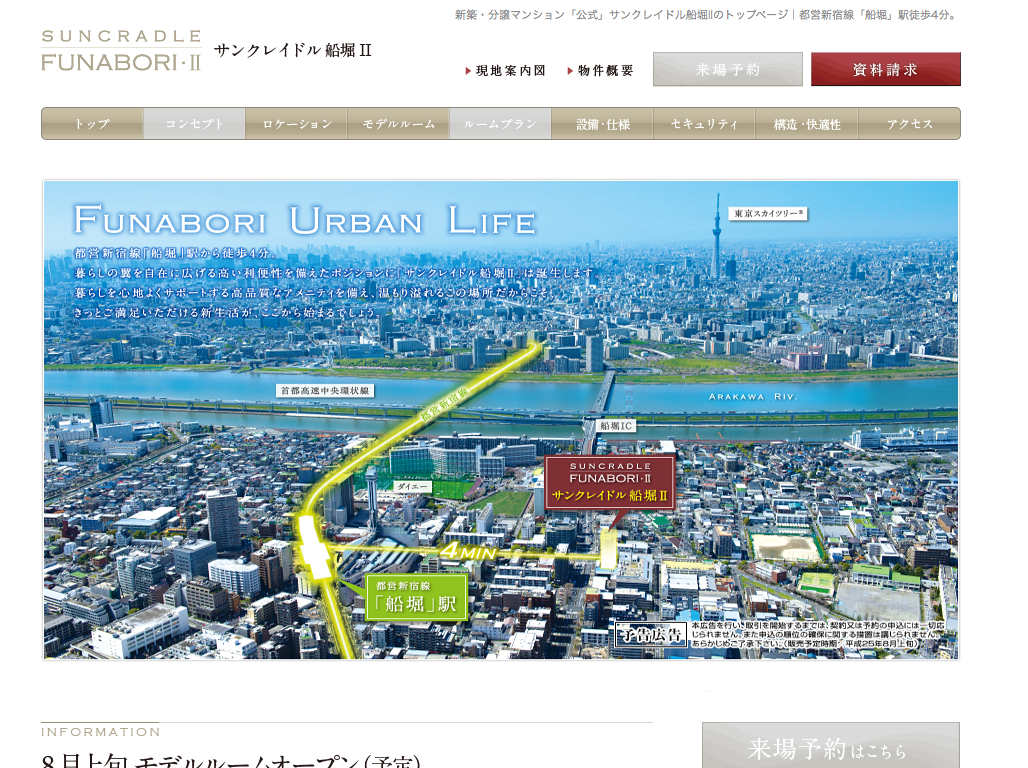Click the green 船堀駅 station label

416,597
